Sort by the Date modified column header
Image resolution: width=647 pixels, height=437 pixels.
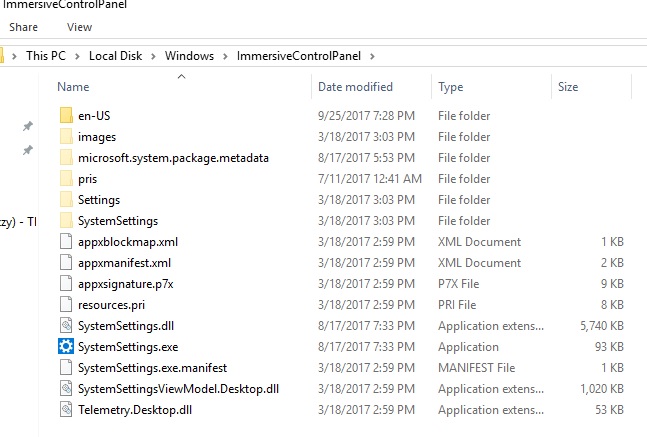[x=355, y=87]
